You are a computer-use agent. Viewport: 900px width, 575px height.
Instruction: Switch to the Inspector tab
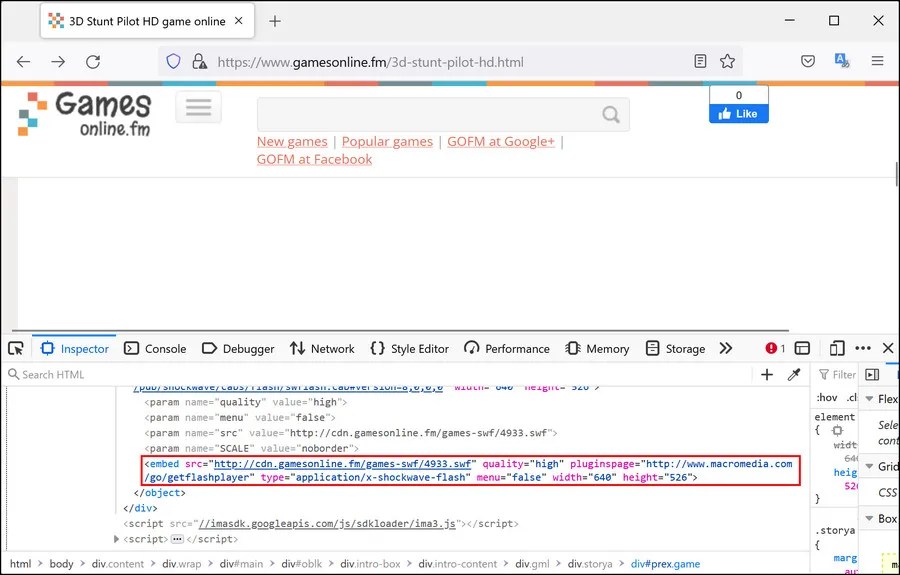[x=75, y=348]
